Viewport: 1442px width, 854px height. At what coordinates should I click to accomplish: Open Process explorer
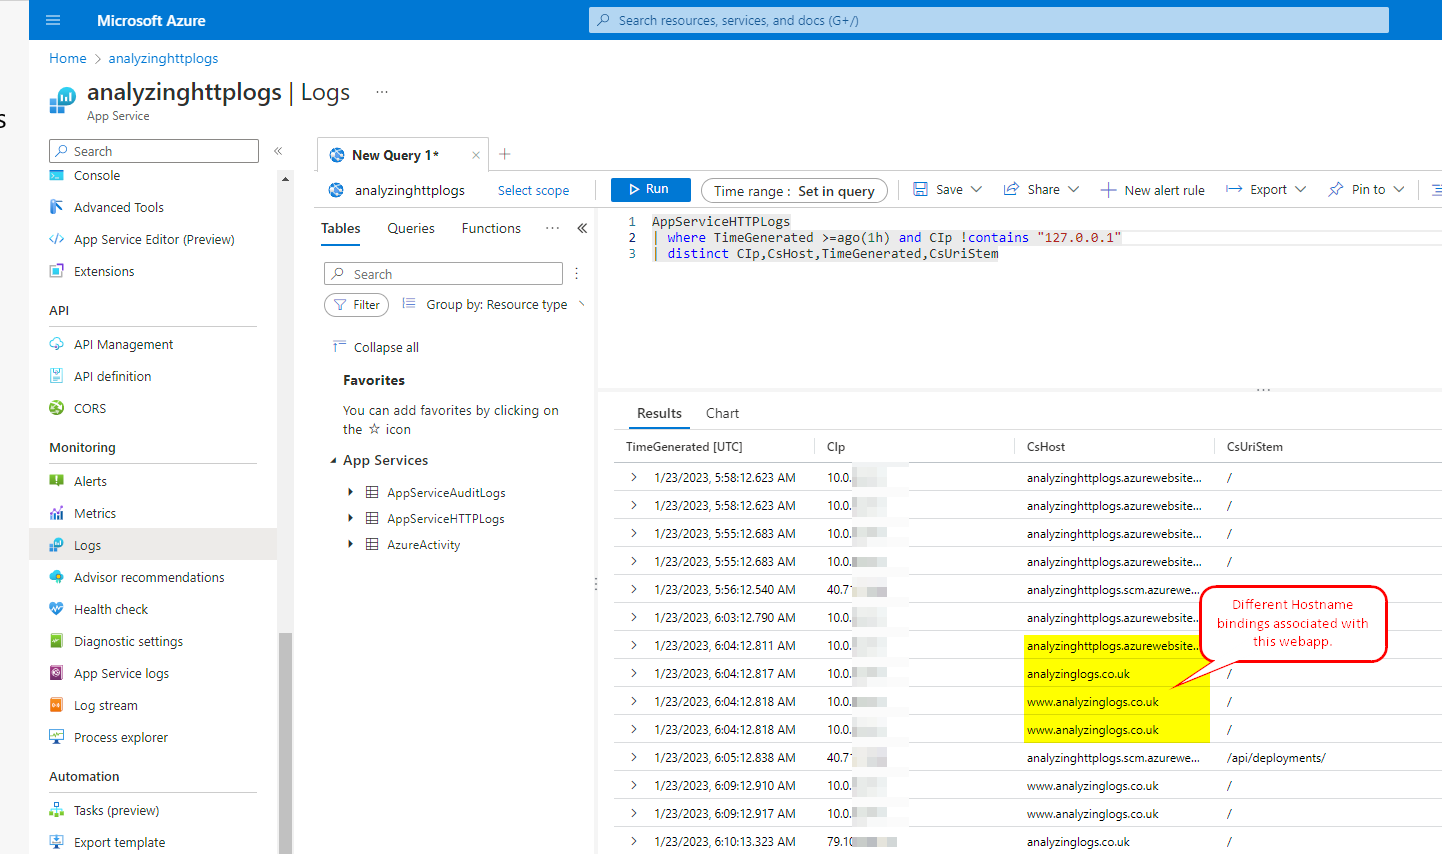[x=121, y=737]
